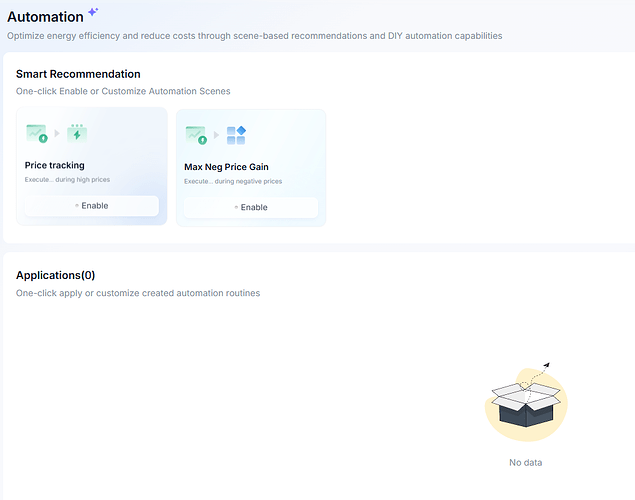Screen dimensions: 635x500
Task: Click 'One-click Enable or Customize Automation Scenes' text
Action: 123,91
